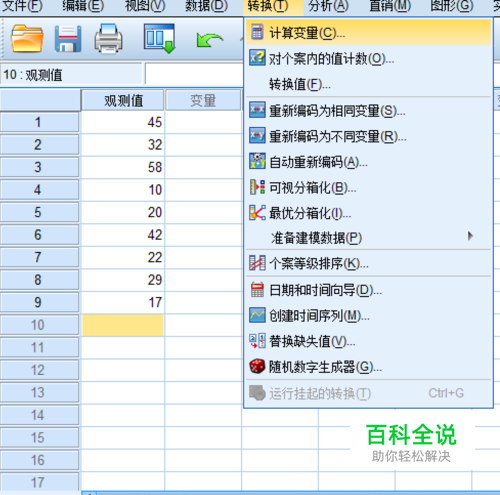Click the icon beside 对个案内的值计数
The height and width of the screenshot is (495, 500).
pos(257,58)
